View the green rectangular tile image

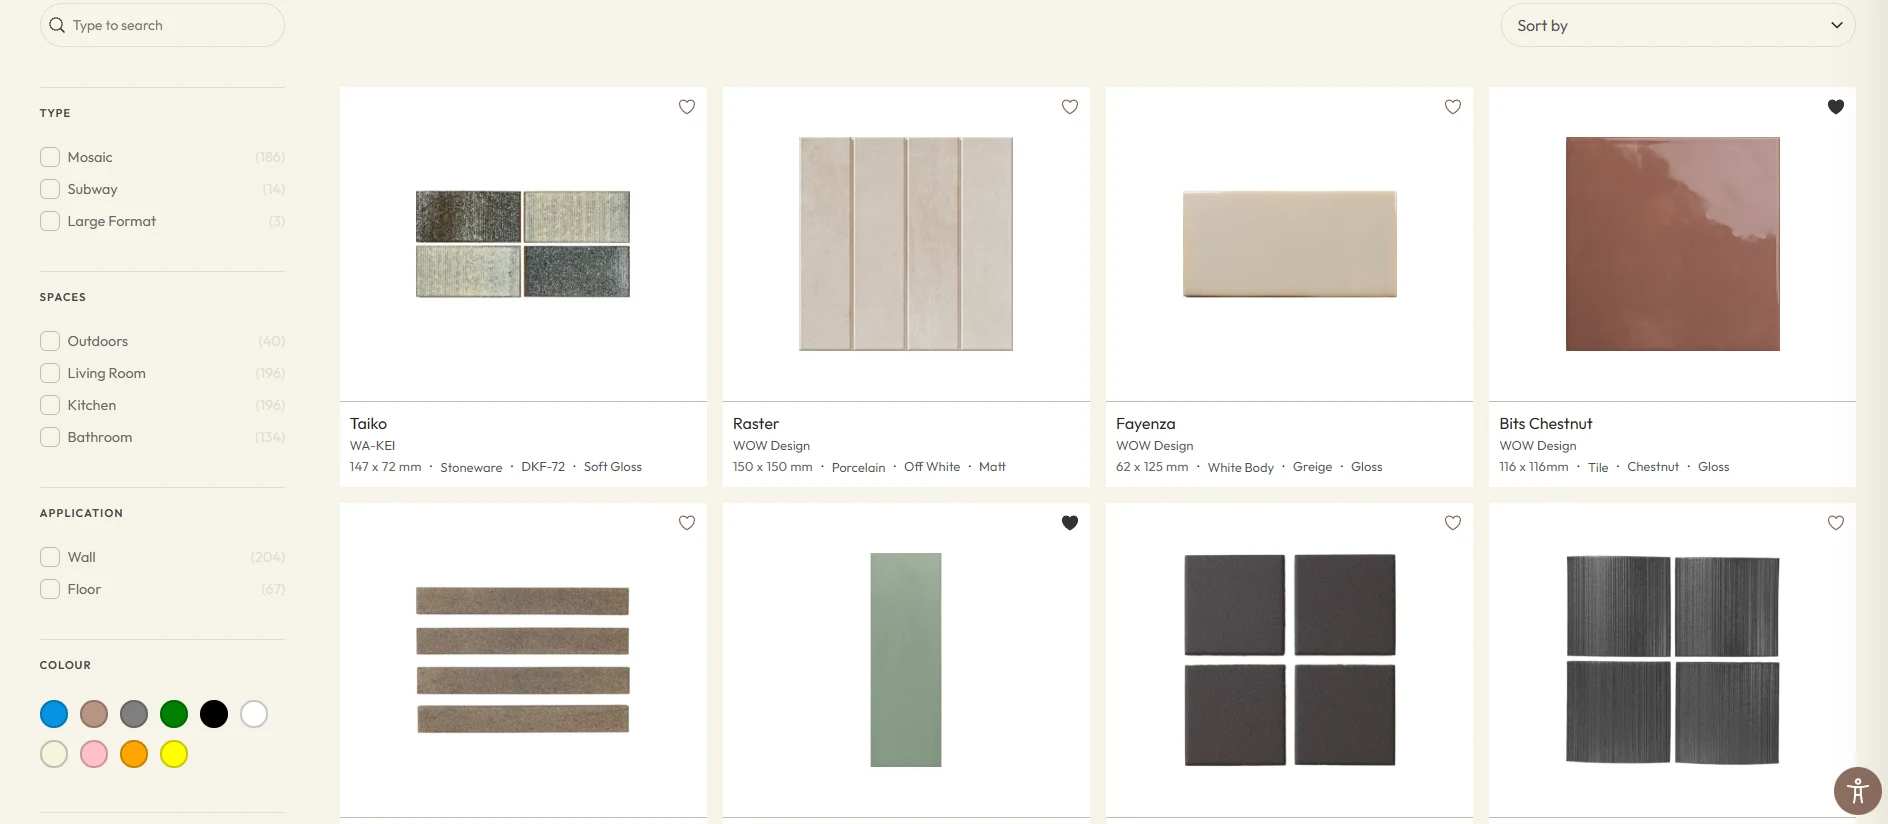pyautogui.click(x=906, y=660)
